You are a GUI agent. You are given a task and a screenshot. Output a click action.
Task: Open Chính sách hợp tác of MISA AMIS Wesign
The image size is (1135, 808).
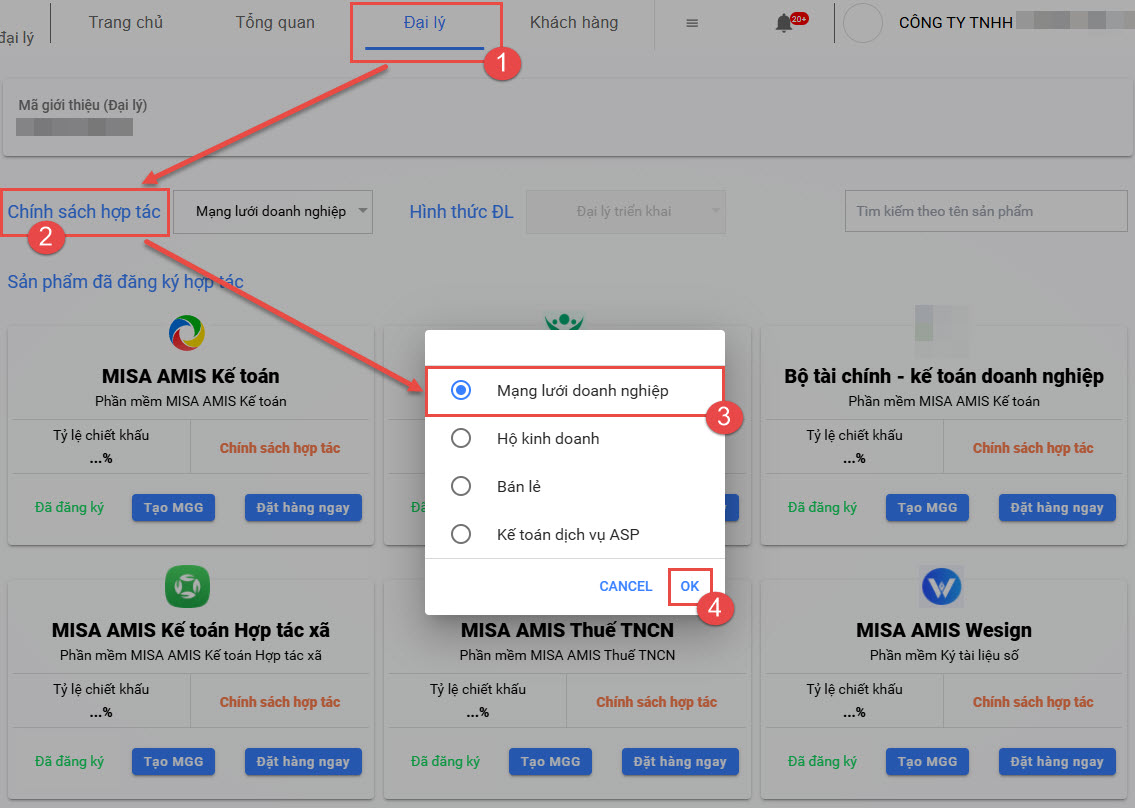point(1033,702)
